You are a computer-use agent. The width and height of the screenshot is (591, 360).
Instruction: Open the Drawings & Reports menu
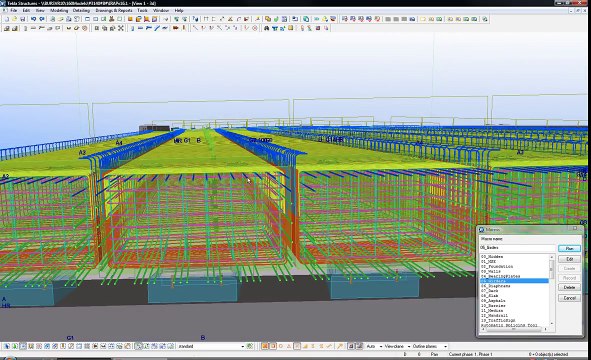pyautogui.click(x=114, y=11)
